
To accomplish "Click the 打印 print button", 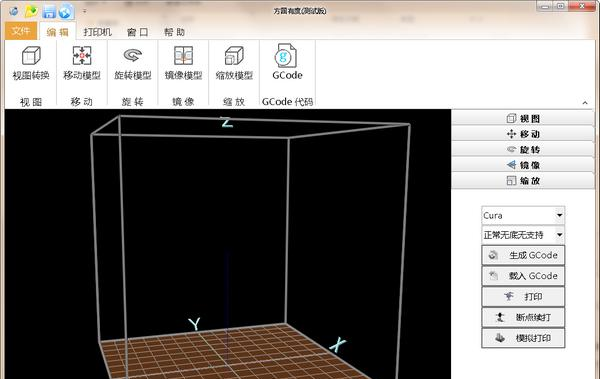I will [x=523, y=297].
